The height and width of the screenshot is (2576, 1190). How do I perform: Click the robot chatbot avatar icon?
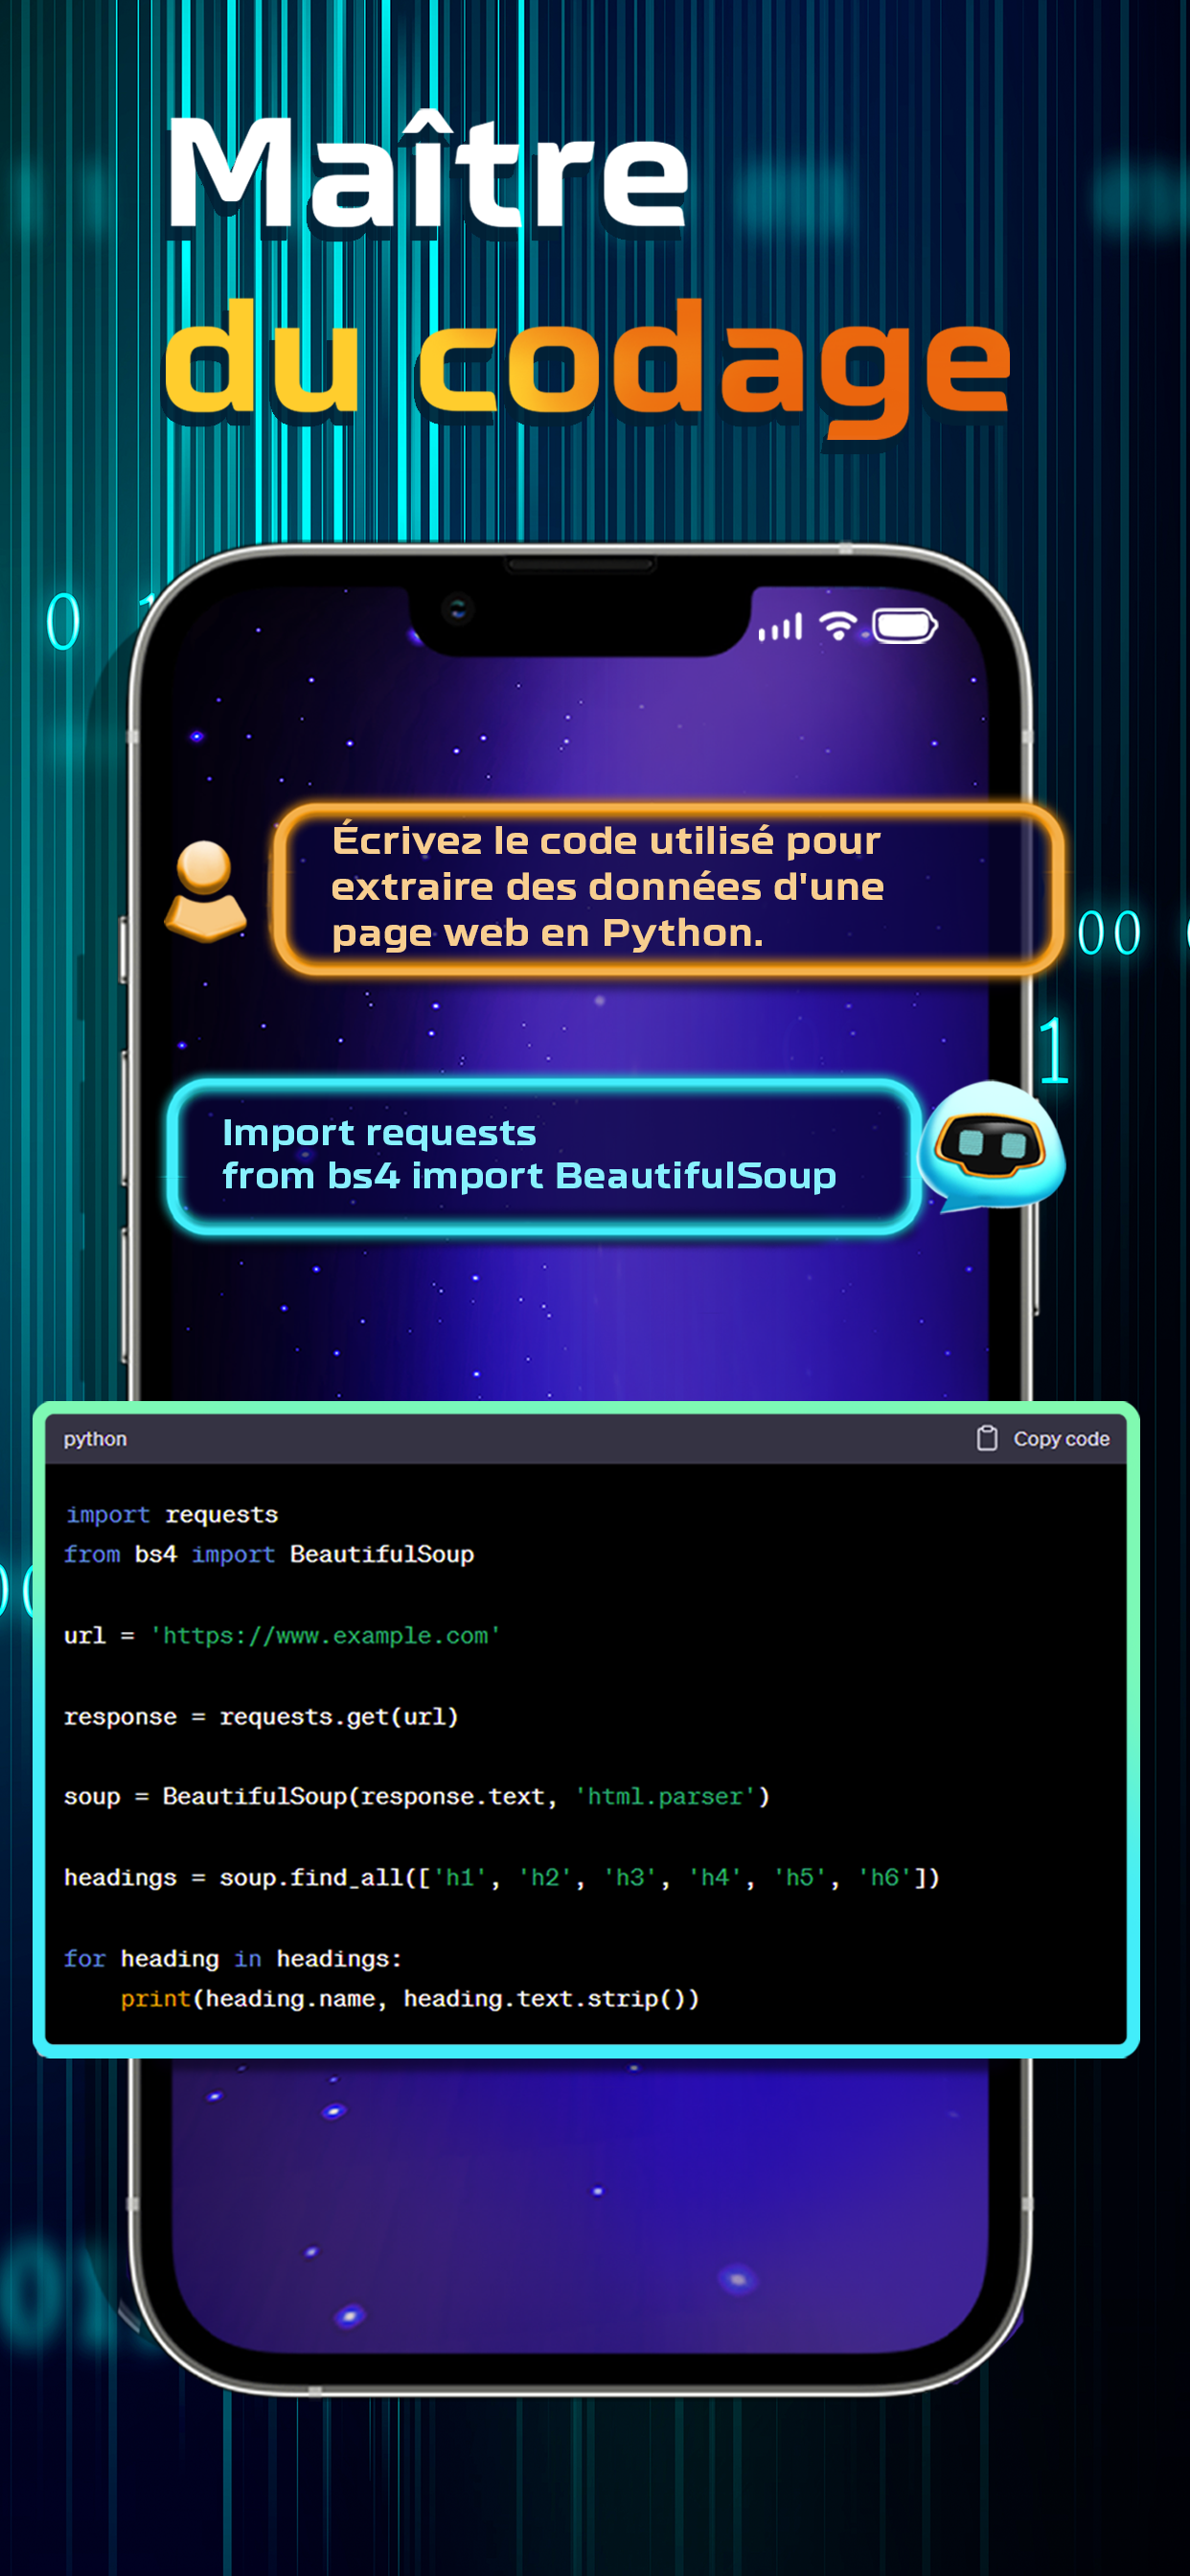[991, 1146]
